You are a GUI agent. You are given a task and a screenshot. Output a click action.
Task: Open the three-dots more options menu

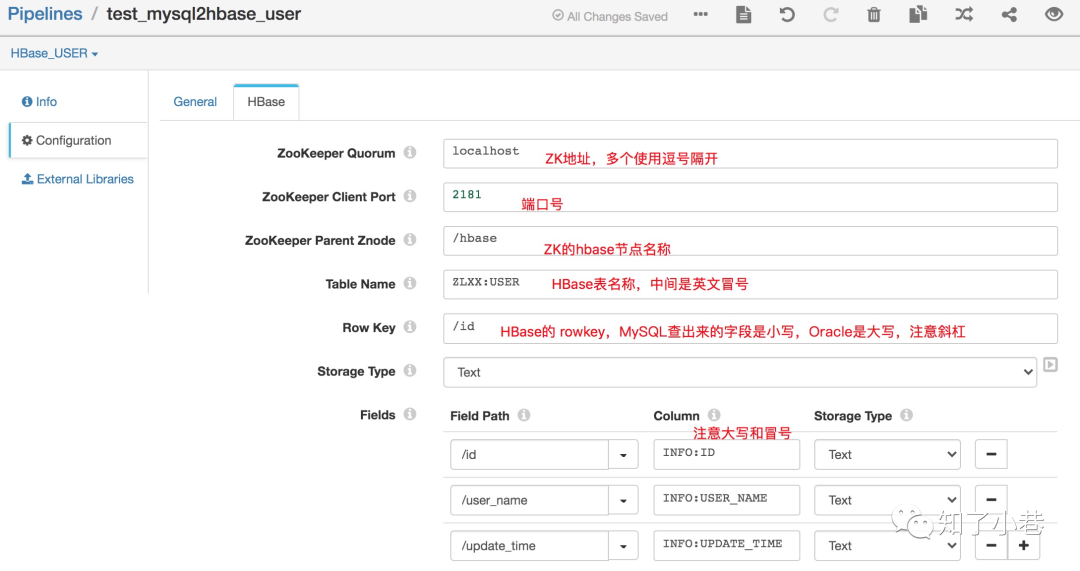click(x=700, y=14)
